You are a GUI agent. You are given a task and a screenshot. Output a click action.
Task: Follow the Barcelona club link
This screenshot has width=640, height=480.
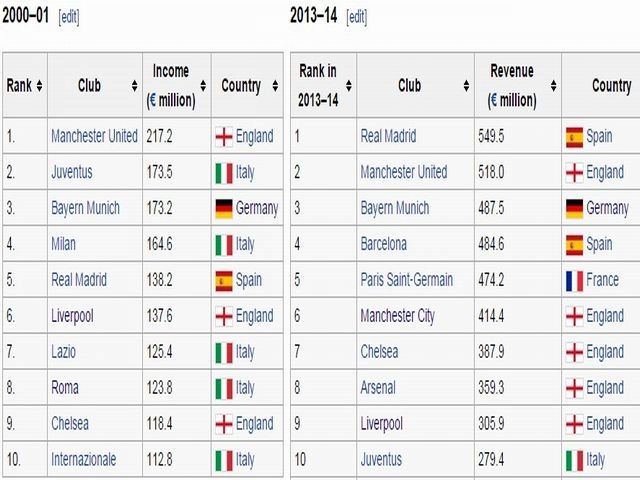click(384, 244)
